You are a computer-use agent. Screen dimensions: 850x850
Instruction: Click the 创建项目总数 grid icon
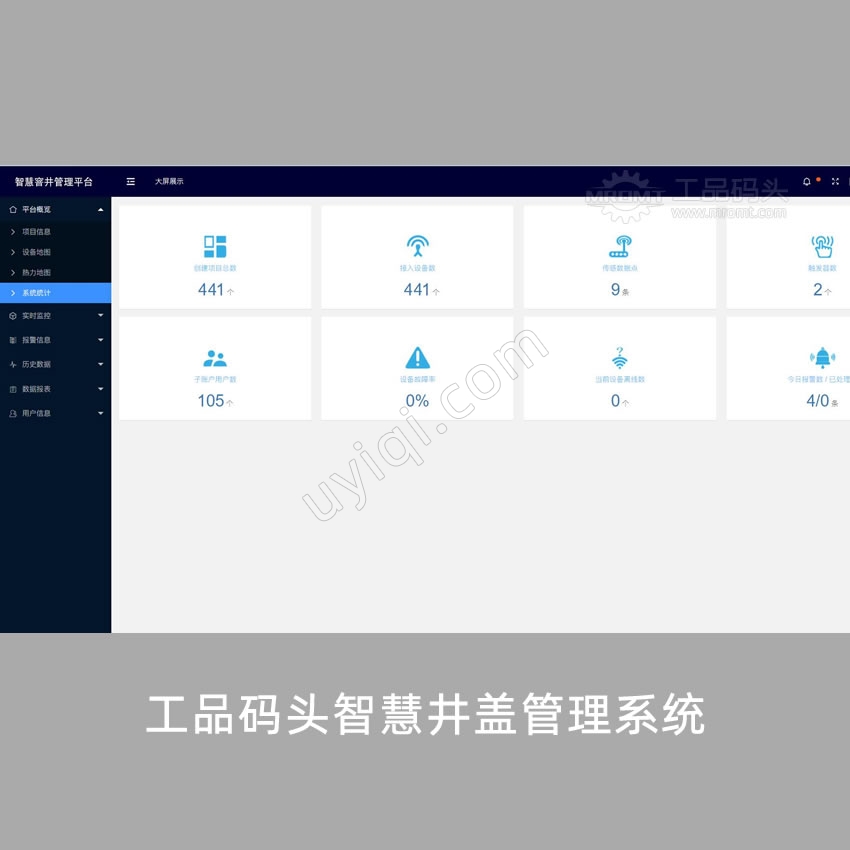tap(215, 247)
